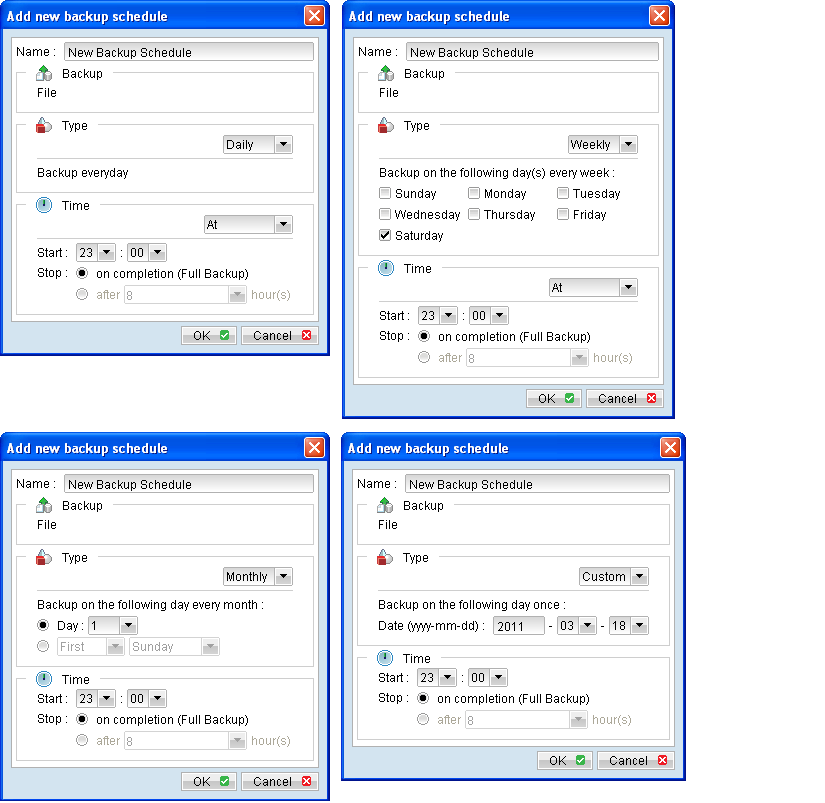Select the First weekday radio in Monthly dialog
This screenshot has height=803, width=825.
(x=43, y=646)
